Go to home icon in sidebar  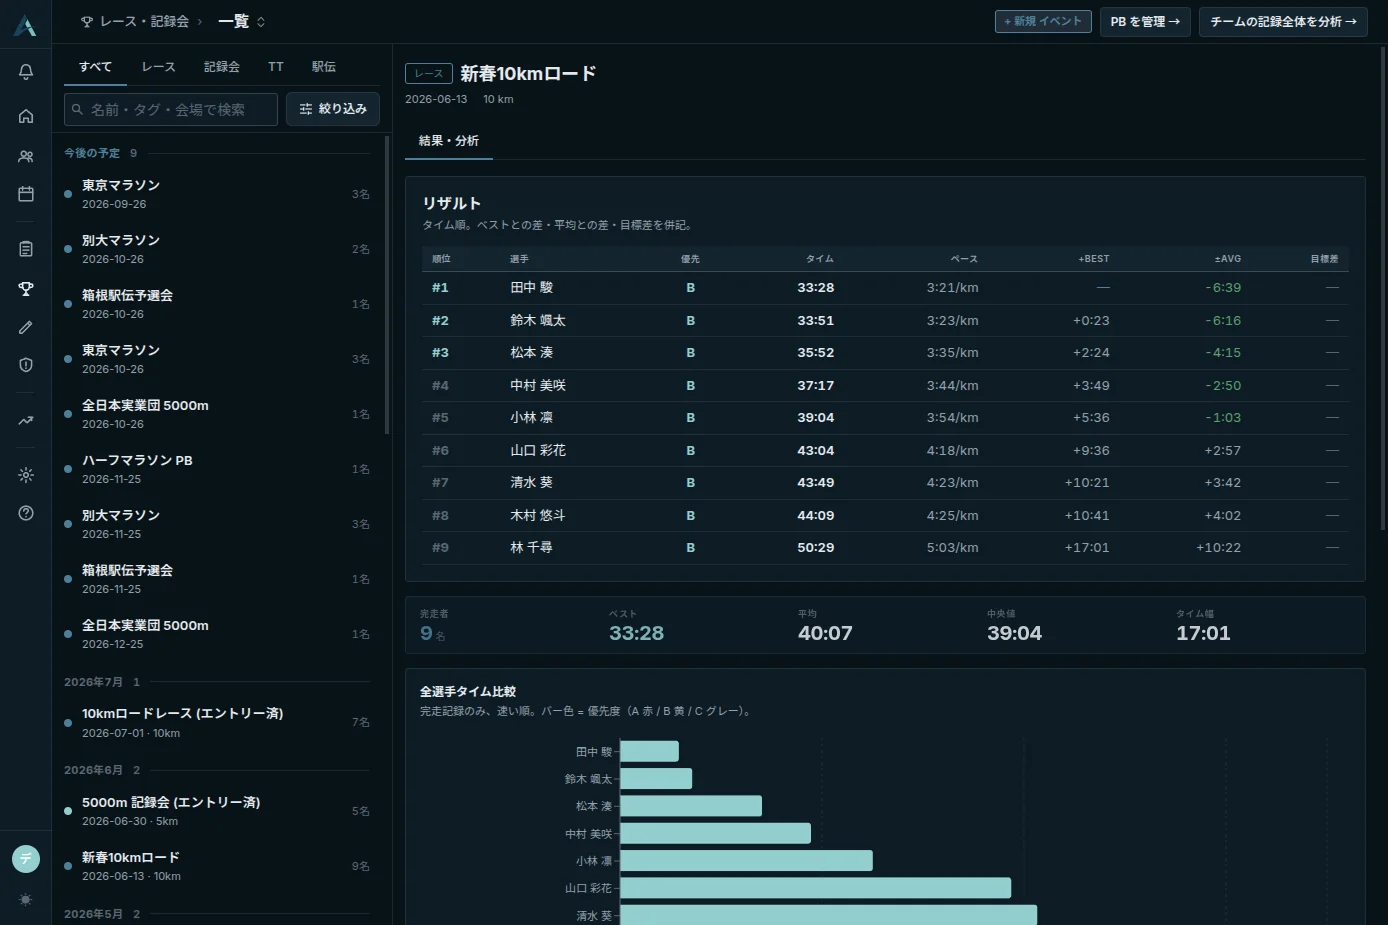tap(26, 117)
